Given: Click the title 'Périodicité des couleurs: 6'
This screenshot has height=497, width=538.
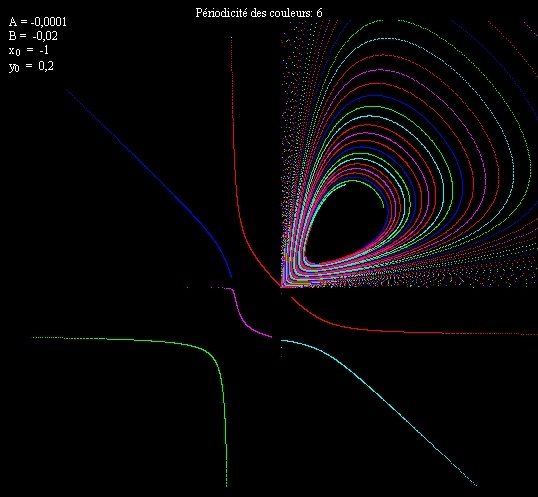Looking at the screenshot, I should tap(259, 13).
